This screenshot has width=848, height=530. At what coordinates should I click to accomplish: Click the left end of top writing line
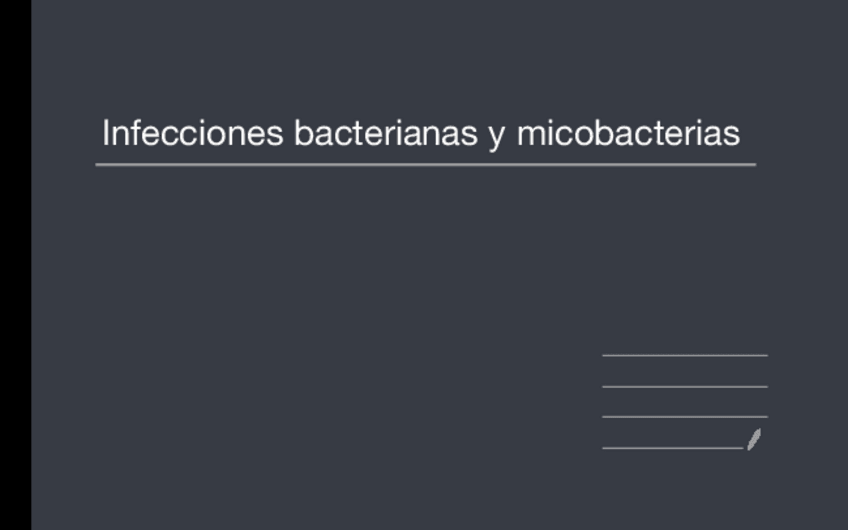click(606, 355)
